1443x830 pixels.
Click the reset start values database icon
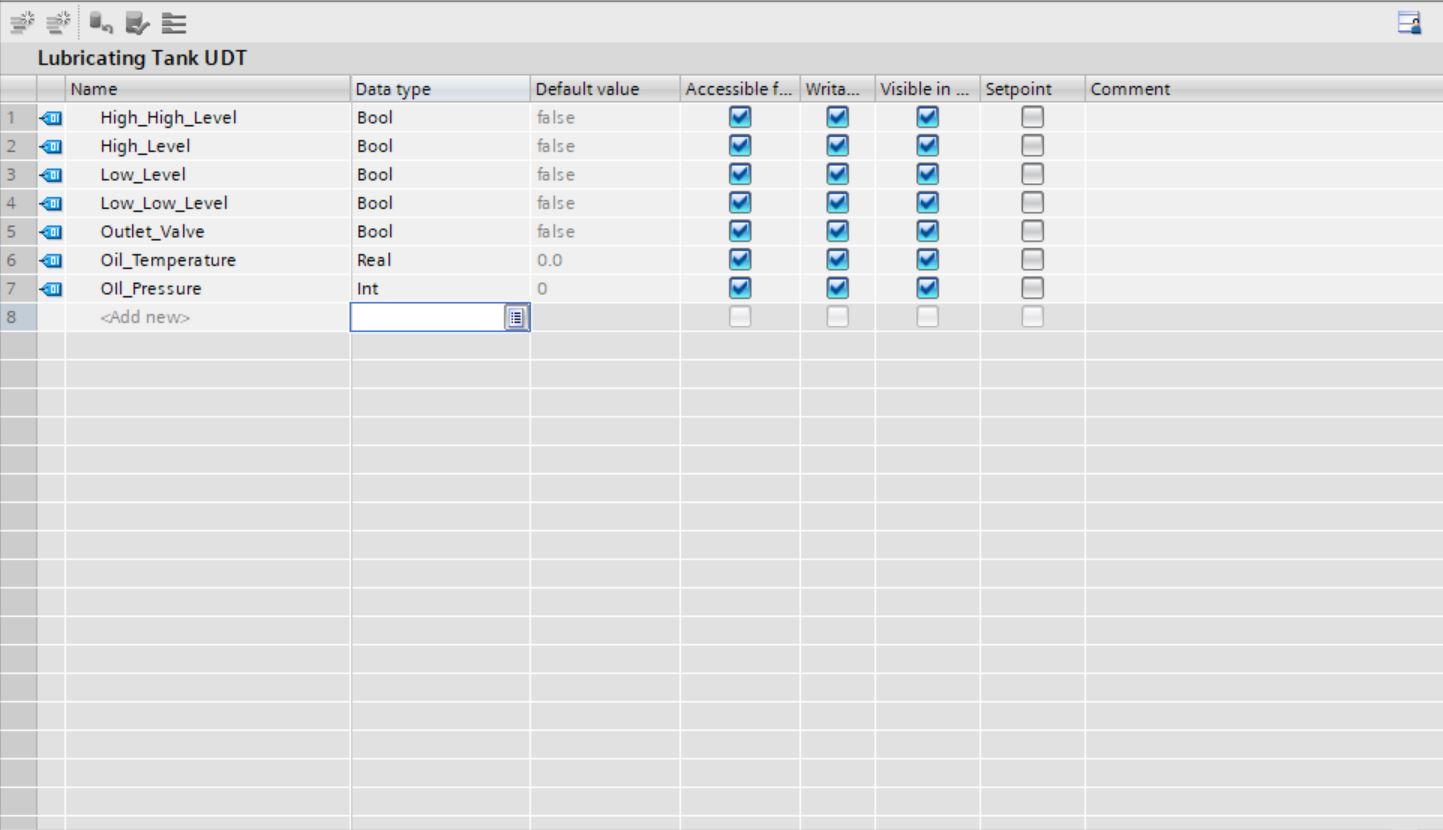point(99,21)
